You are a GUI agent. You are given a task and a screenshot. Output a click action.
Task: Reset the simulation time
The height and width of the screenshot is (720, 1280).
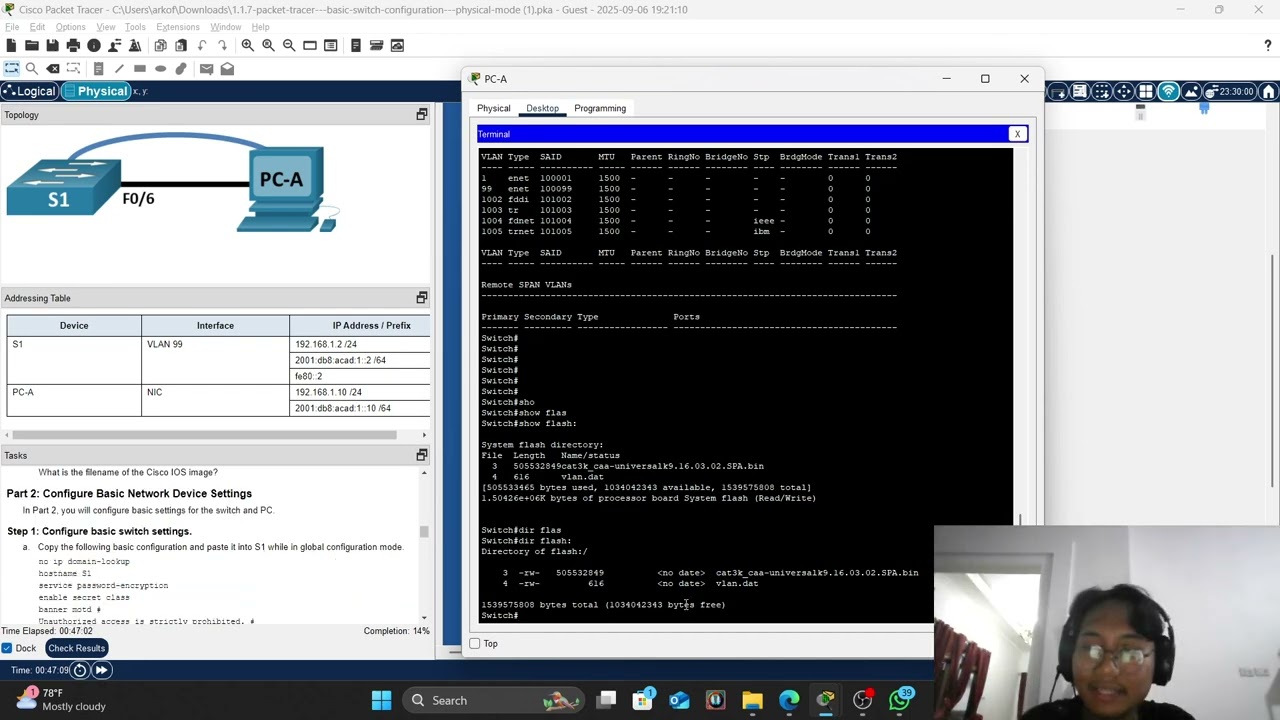[x=80, y=670]
